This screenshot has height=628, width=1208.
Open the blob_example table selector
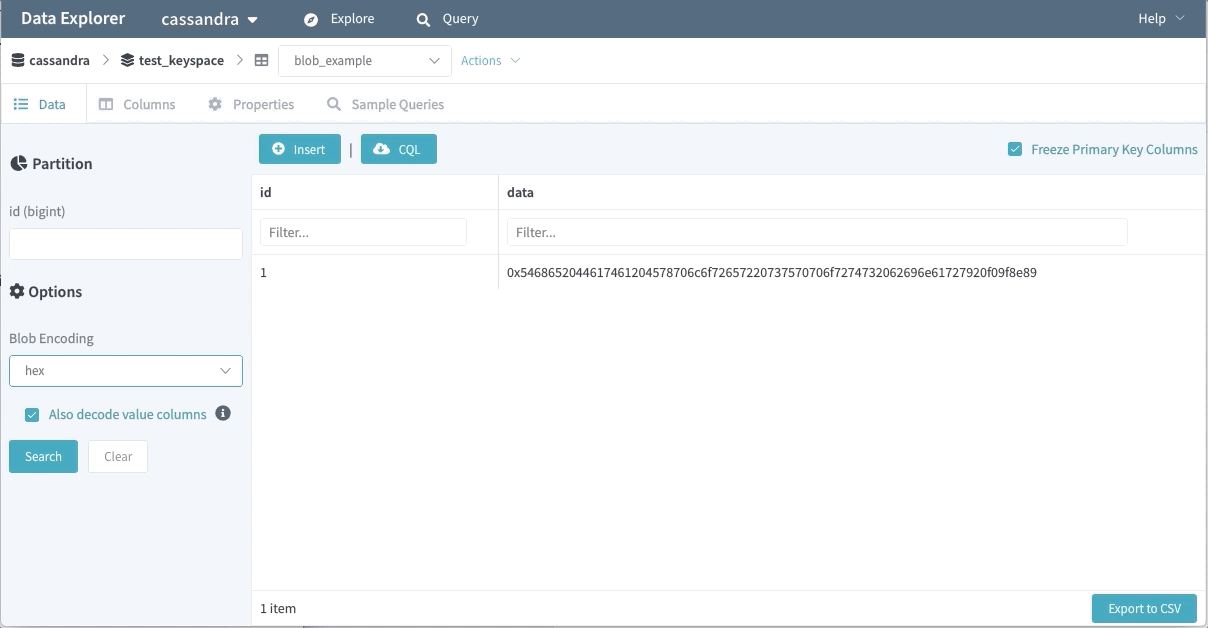point(365,60)
